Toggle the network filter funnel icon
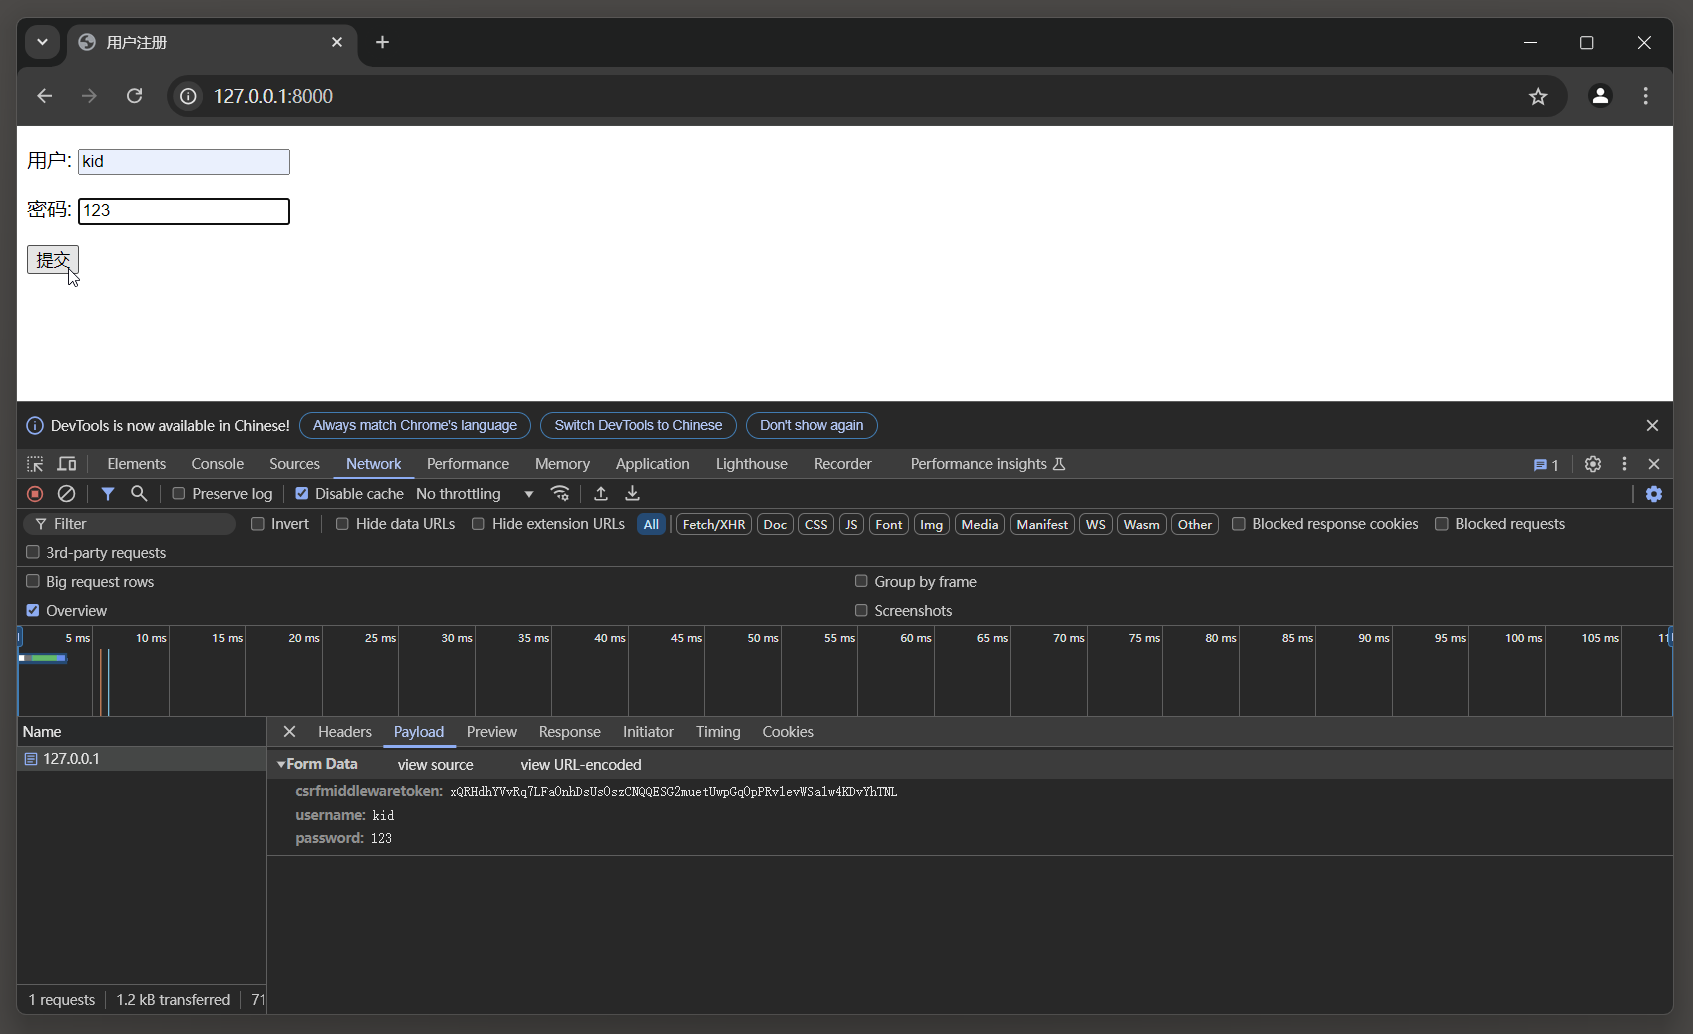The height and width of the screenshot is (1034, 1693). (x=108, y=494)
